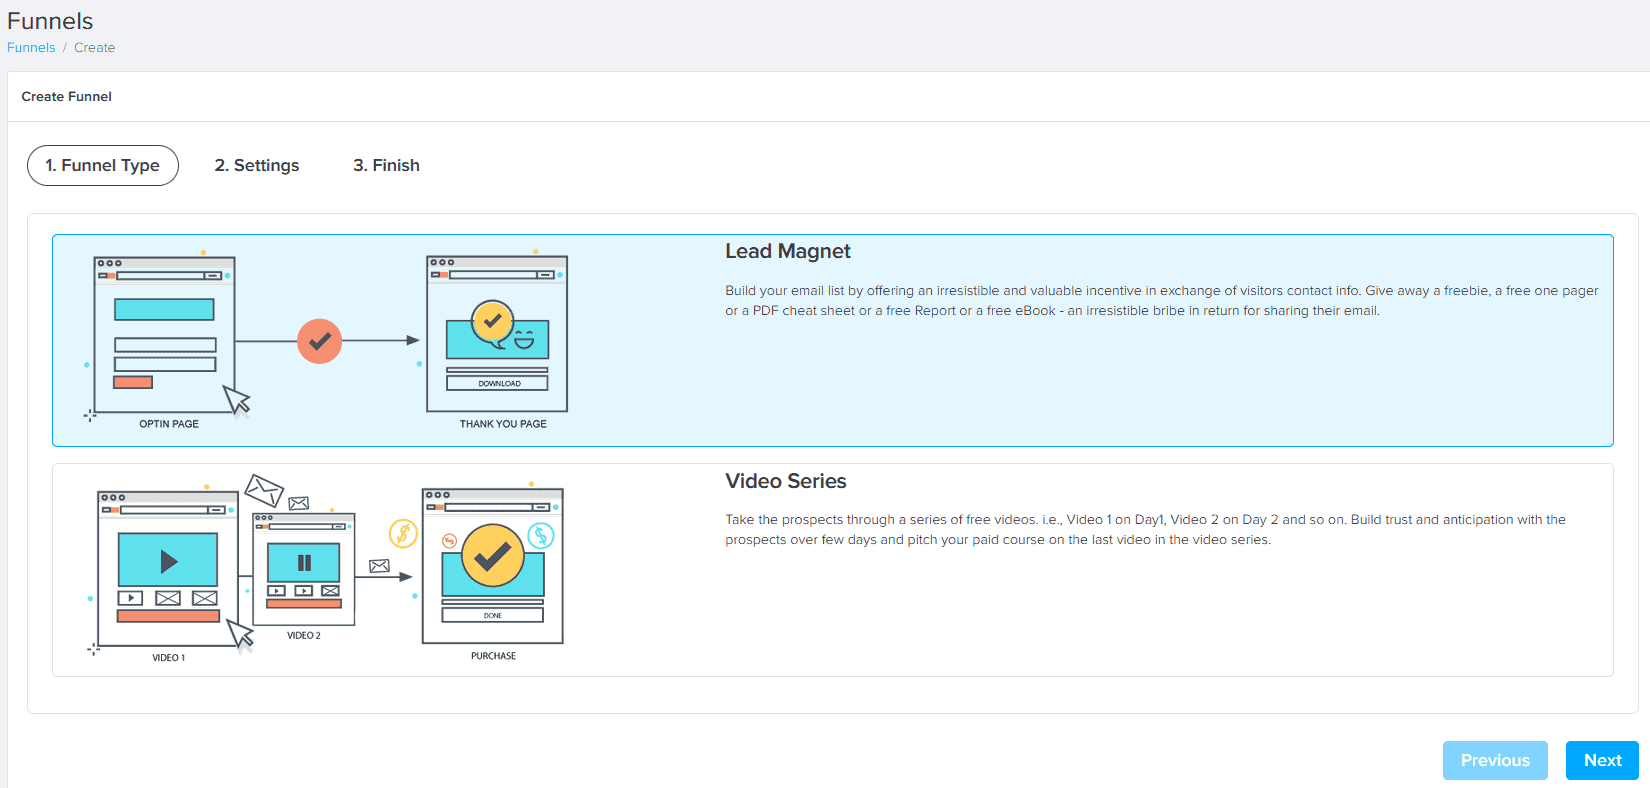
Task: Click the yellow dollar coin icon
Action: [x=403, y=533]
